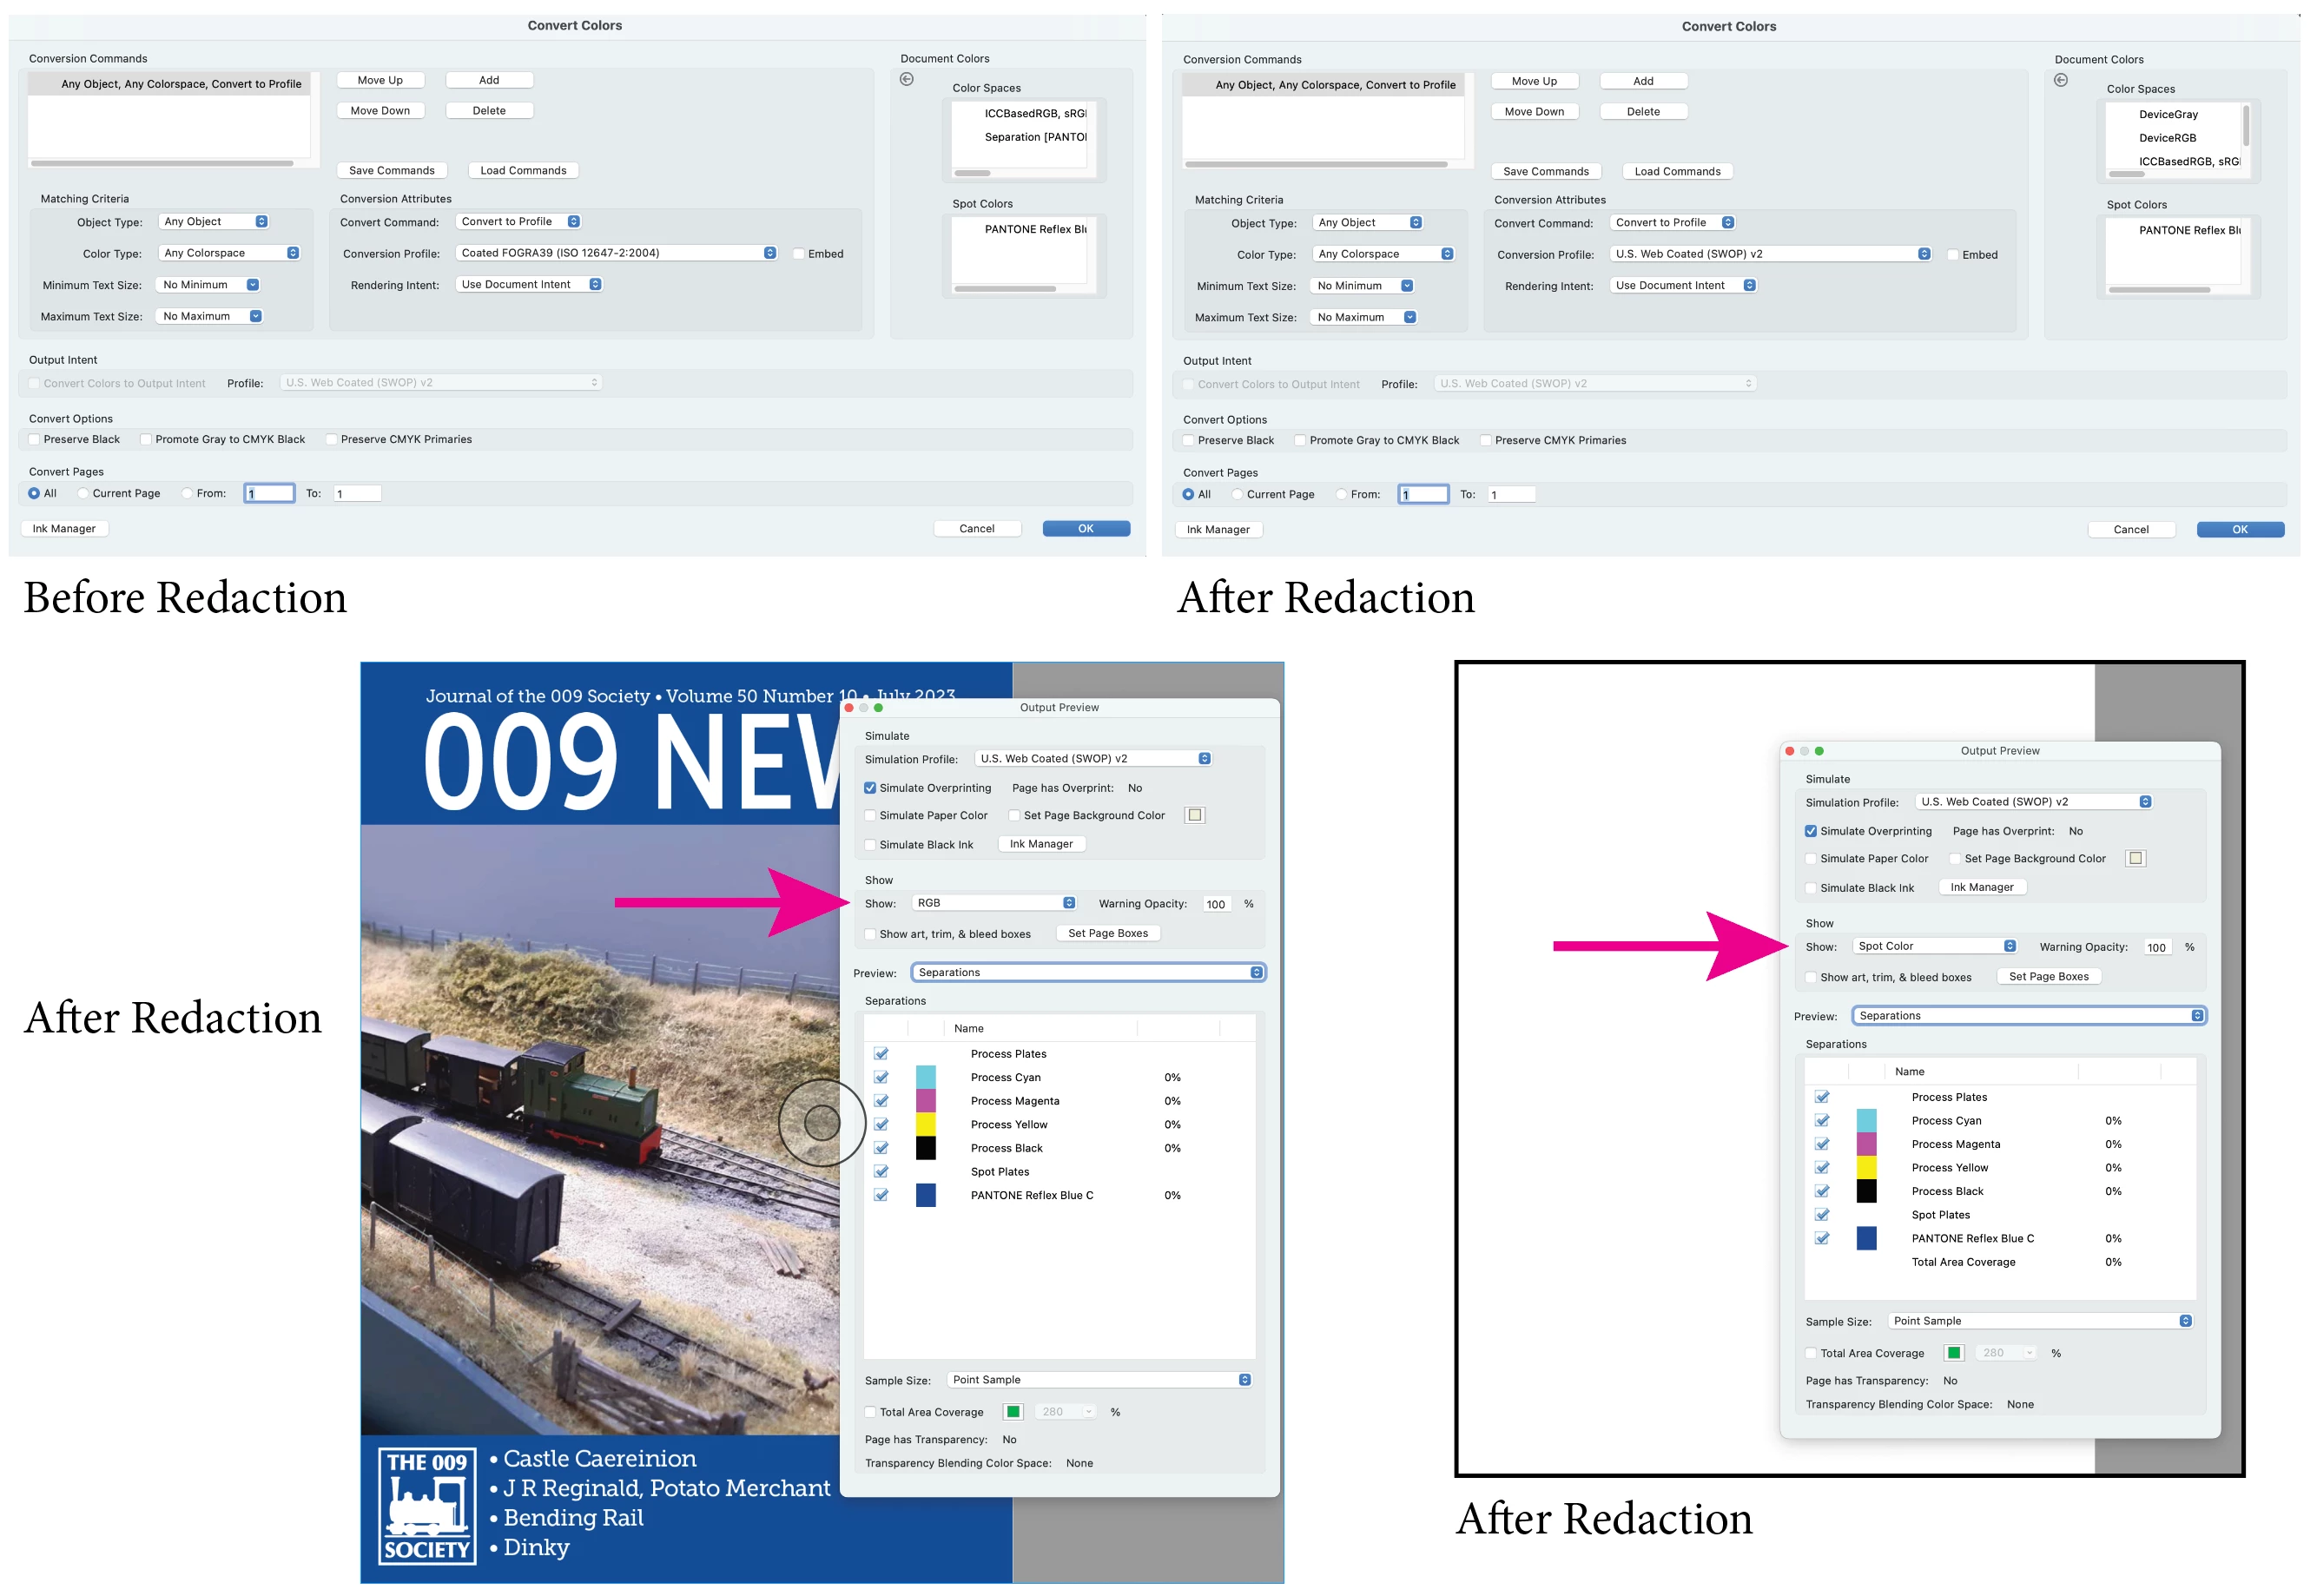Click the Process Black swatch in right separations list
The height and width of the screenshot is (1596, 2317).
pyautogui.click(x=1866, y=1191)
